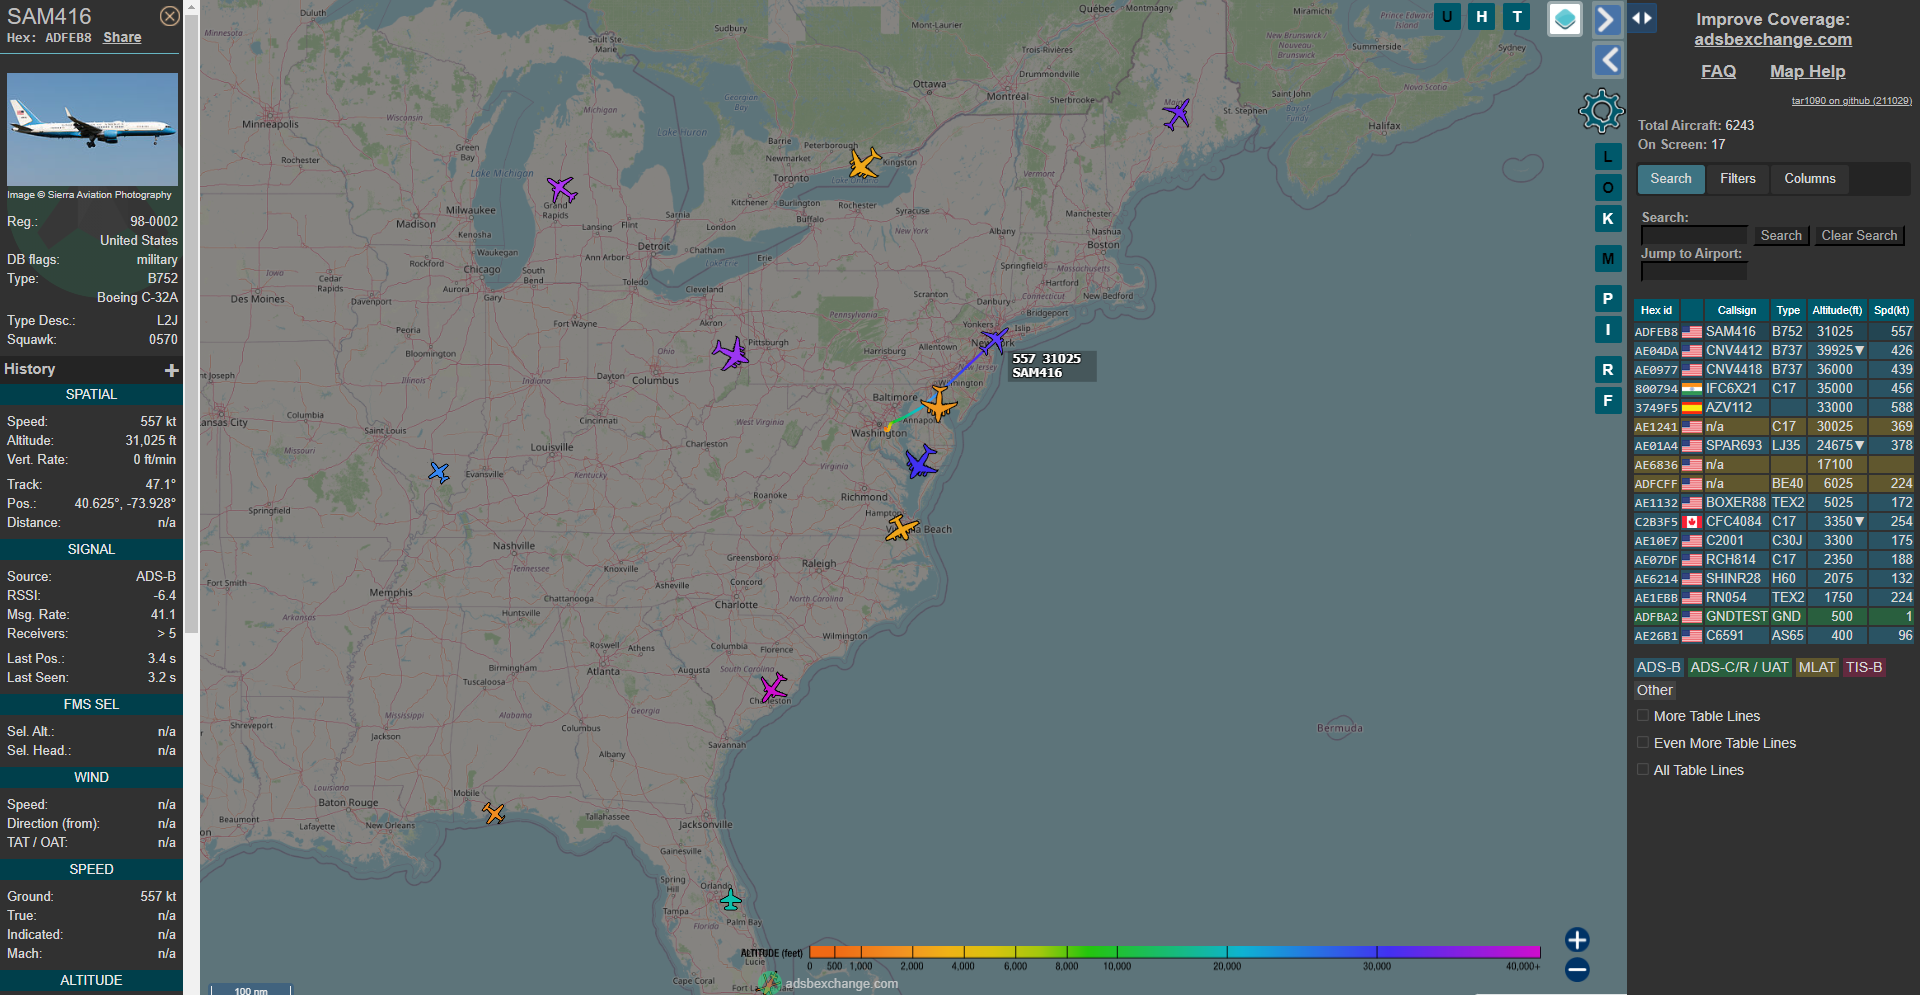Open tar1090 on github link
1920x995 pixels.
coord(1851,101)
